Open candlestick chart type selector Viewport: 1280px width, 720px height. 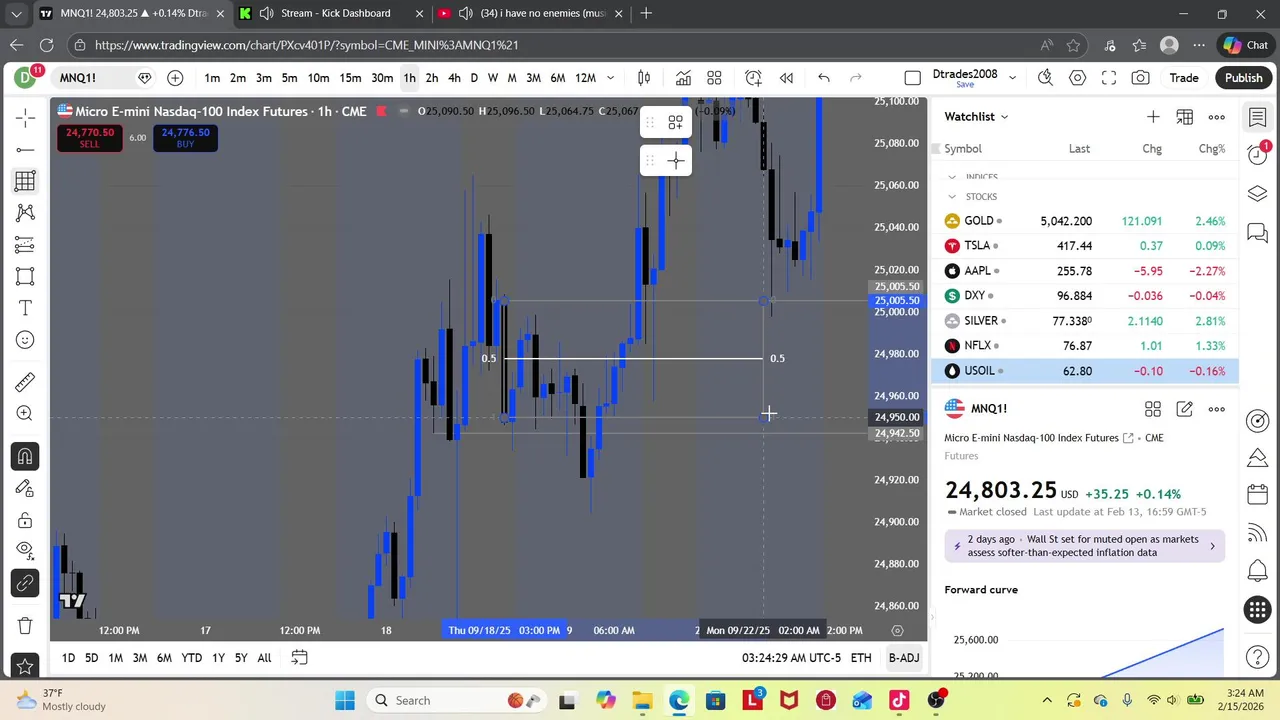click(x=644, y=78)
